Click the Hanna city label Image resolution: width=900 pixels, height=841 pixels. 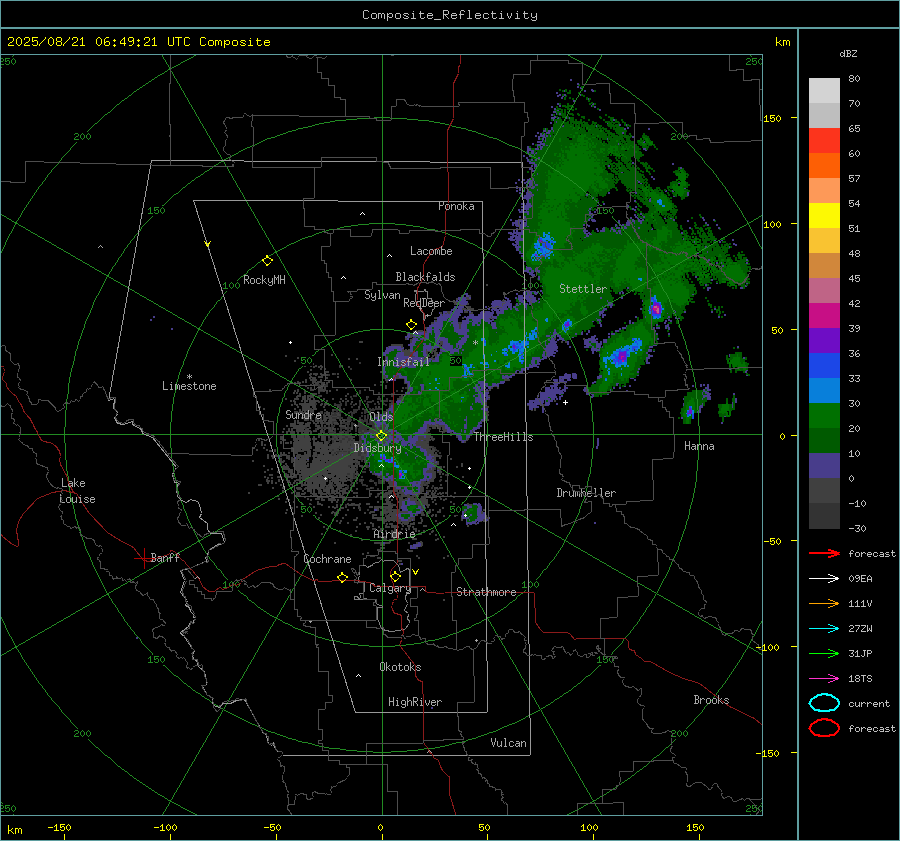[x=699, y=446]
